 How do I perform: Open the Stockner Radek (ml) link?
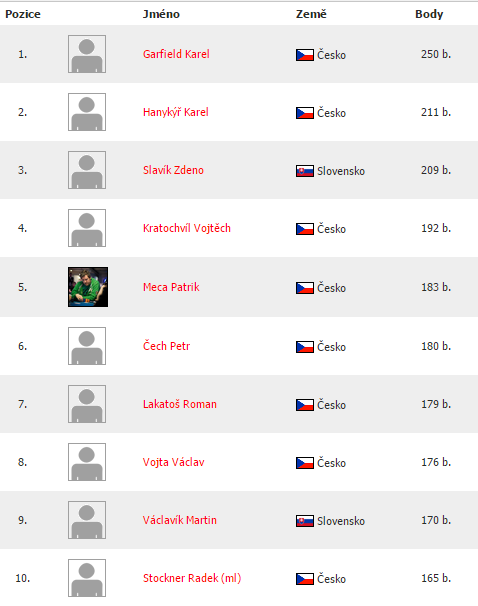pyautogui.click(x=192, y=578)
